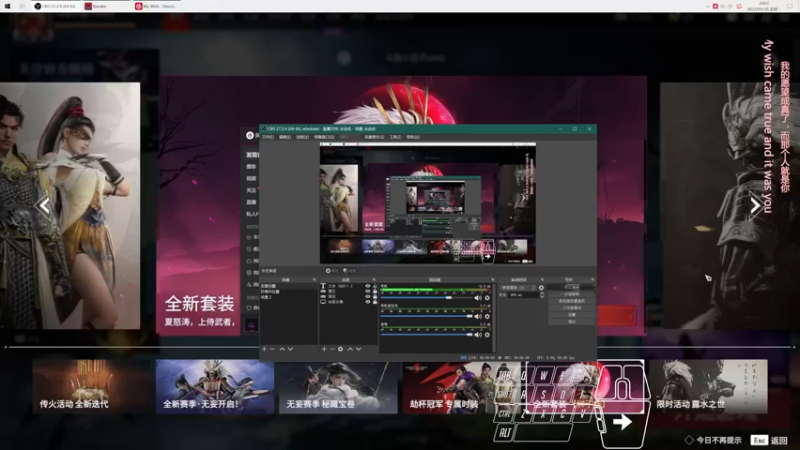
Task: Open Filters button above the docks
Action: (350, 271)
